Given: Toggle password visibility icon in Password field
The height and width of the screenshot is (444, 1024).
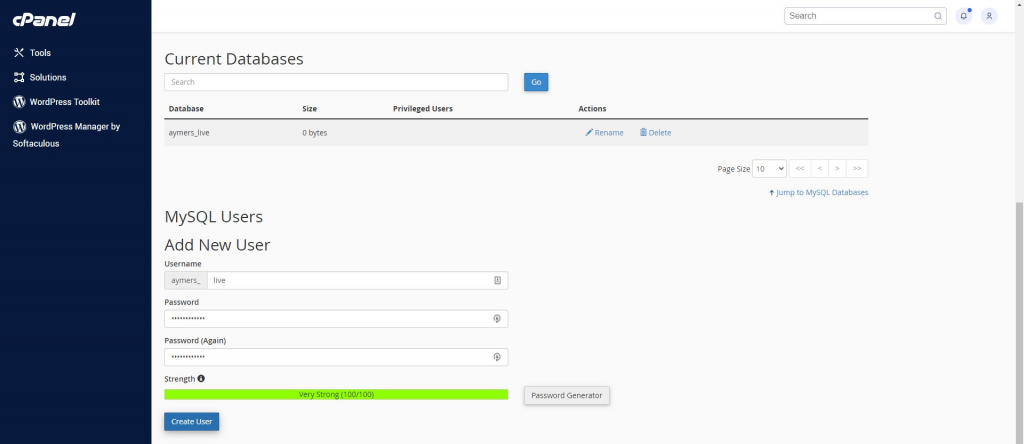Looking at the screenshot, I should tap(496, 319).
